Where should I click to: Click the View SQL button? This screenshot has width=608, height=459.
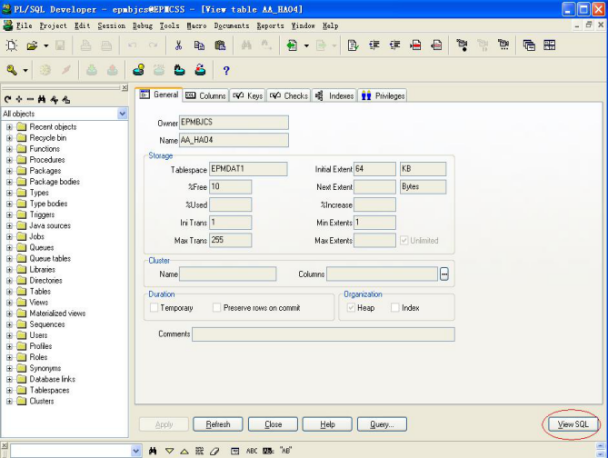[x=573, y=424]
